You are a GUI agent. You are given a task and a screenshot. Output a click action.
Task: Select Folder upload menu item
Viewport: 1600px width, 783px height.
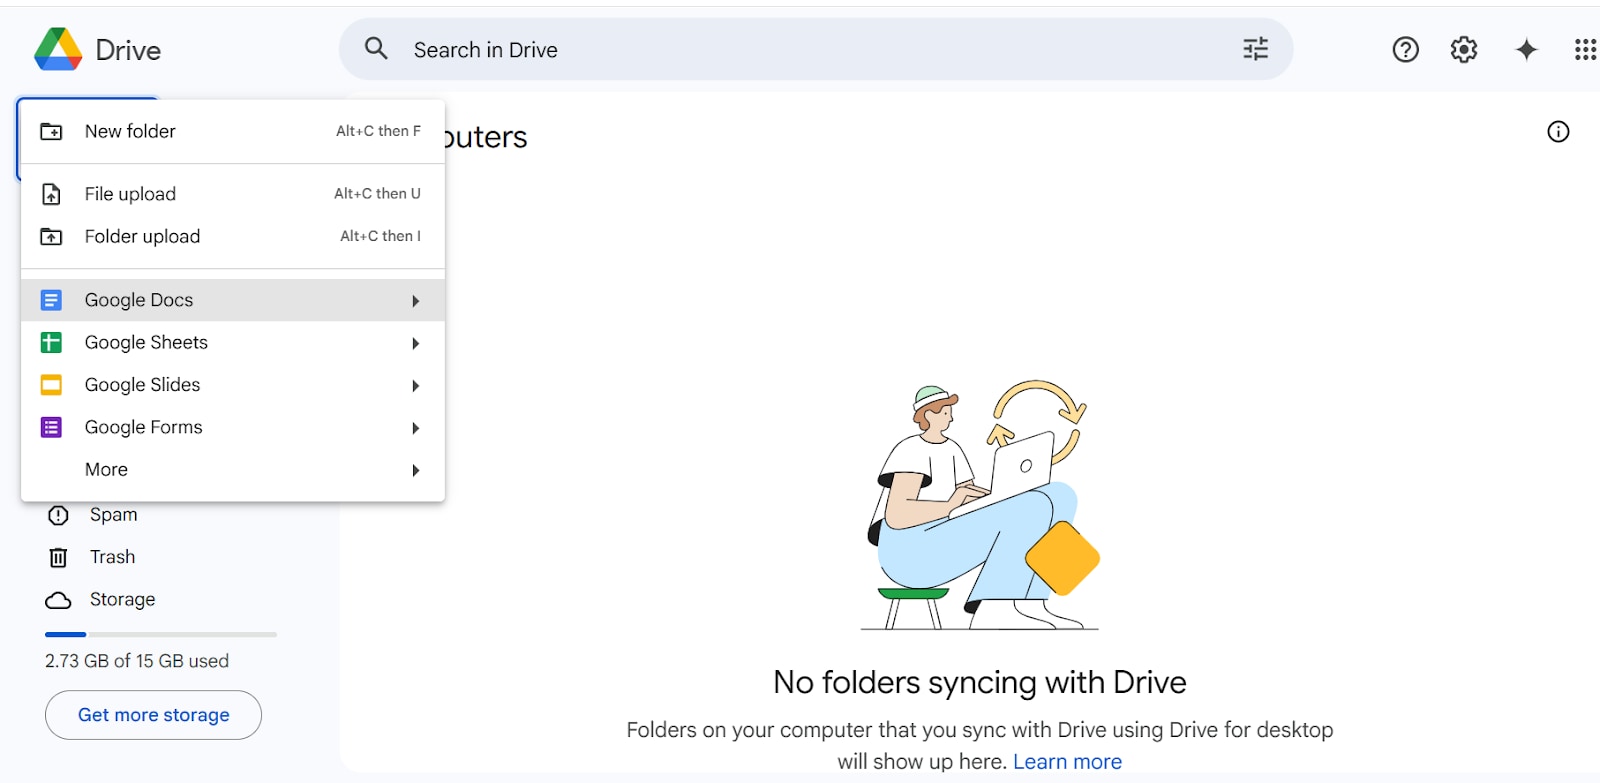coord(233,236)
